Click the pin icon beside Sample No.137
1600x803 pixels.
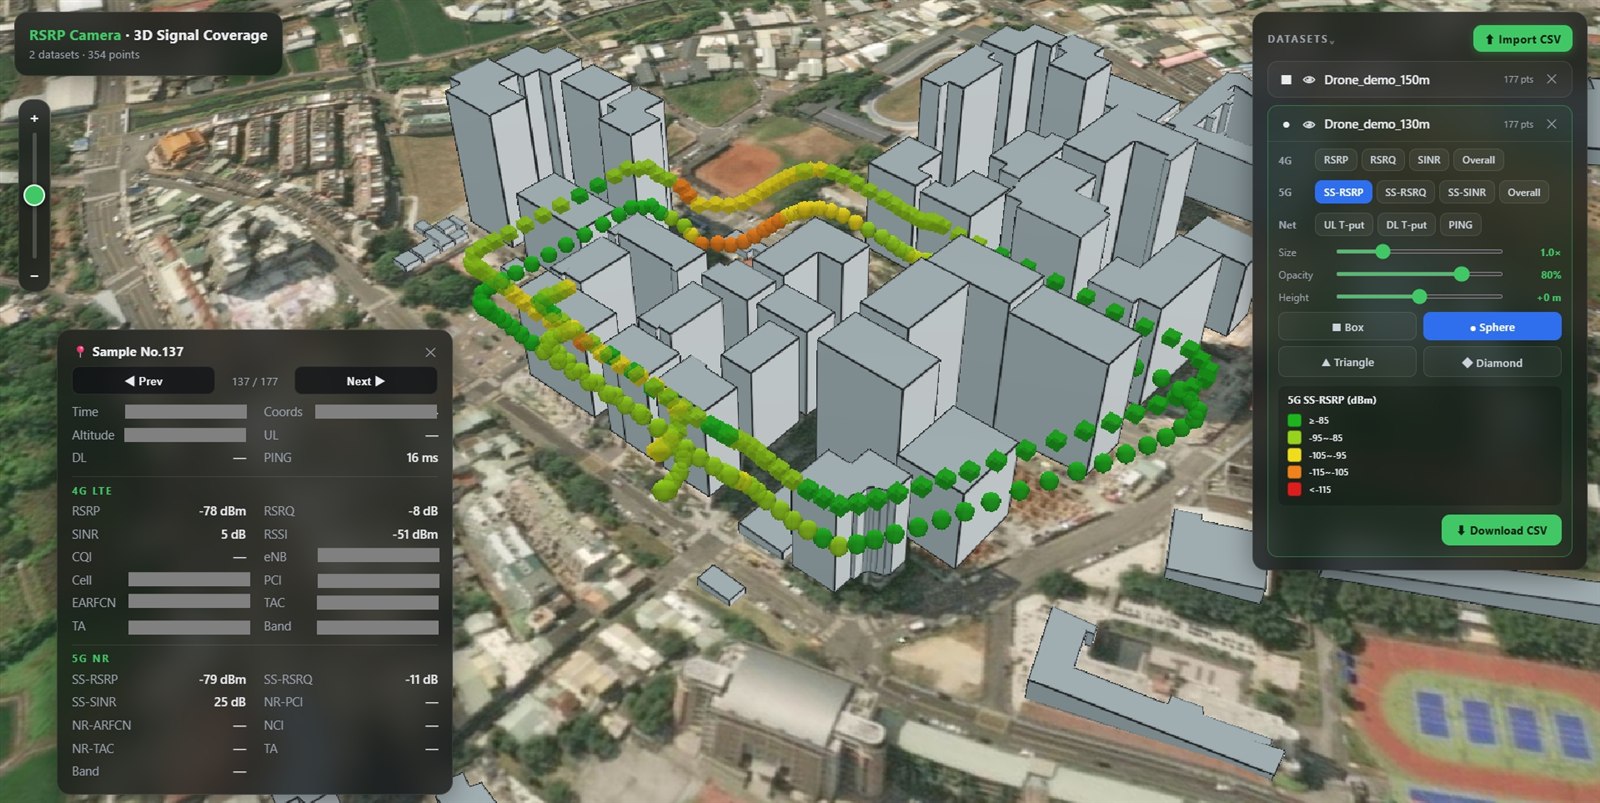80,352
